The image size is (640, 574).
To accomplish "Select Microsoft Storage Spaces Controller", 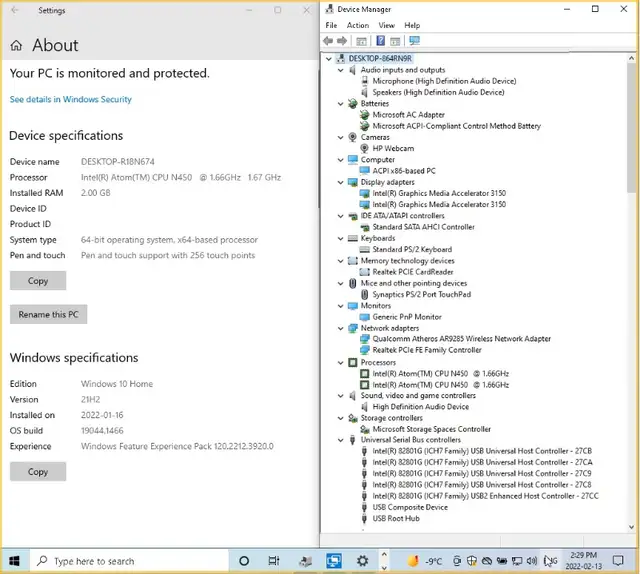I will point(431,429).
